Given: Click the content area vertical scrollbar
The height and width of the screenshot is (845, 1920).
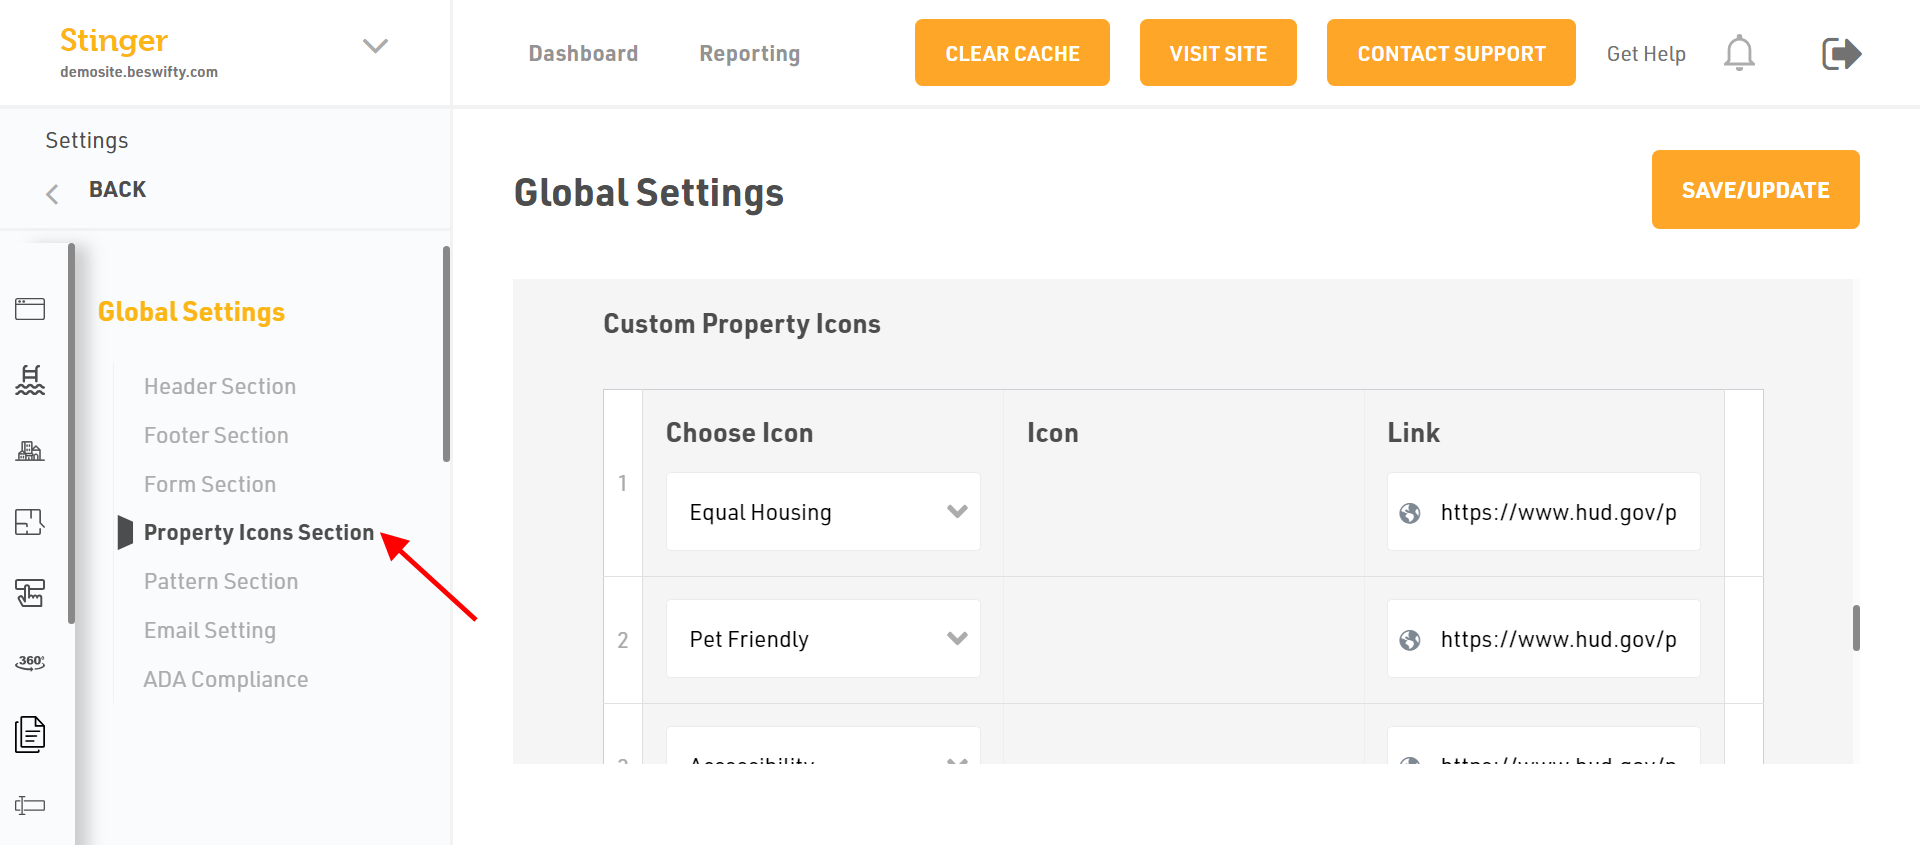Looking at the screenshot, I should 1856,628.
